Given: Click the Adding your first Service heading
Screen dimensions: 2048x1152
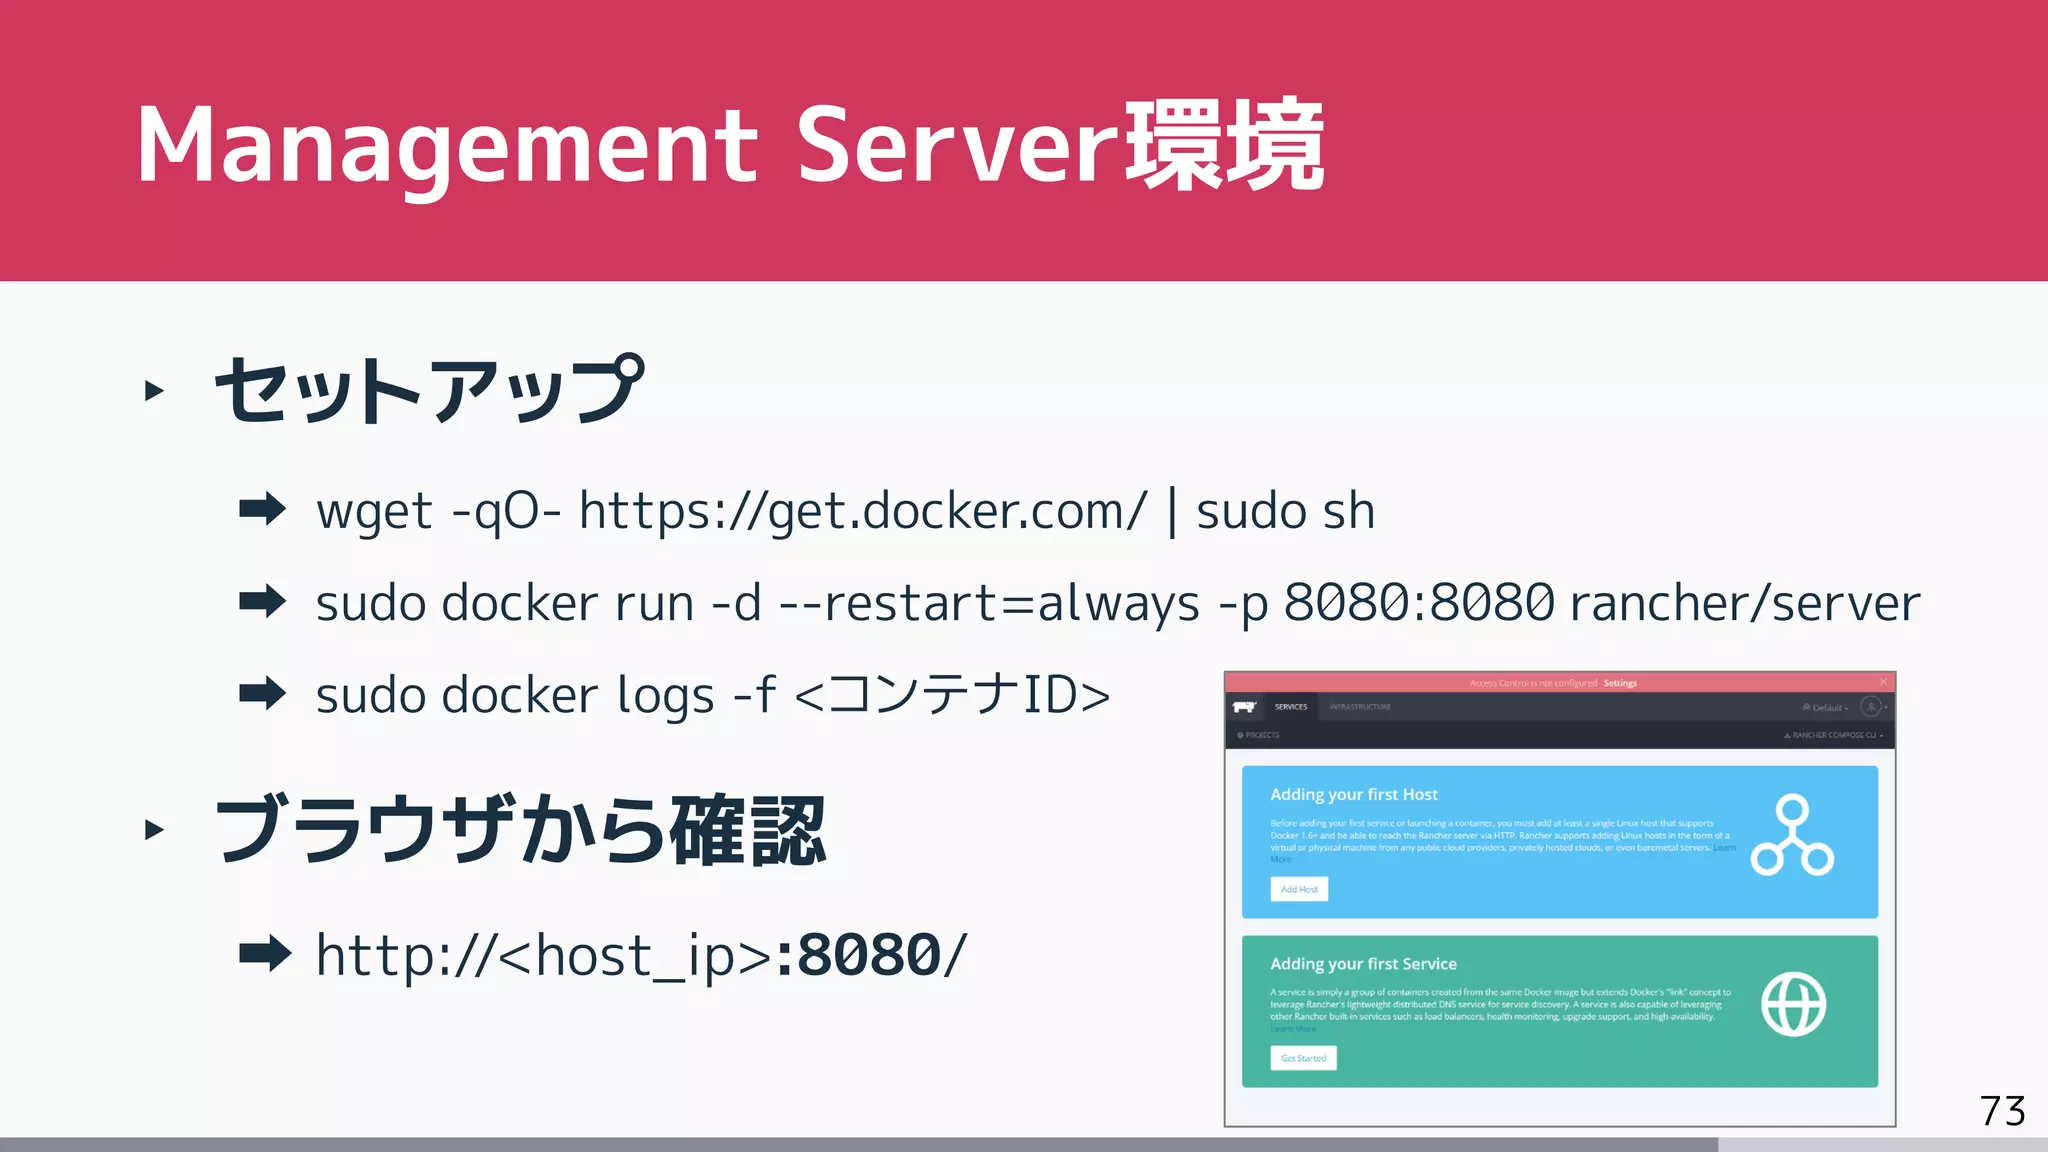Looking at the screenshot, I should point(1363,964).
